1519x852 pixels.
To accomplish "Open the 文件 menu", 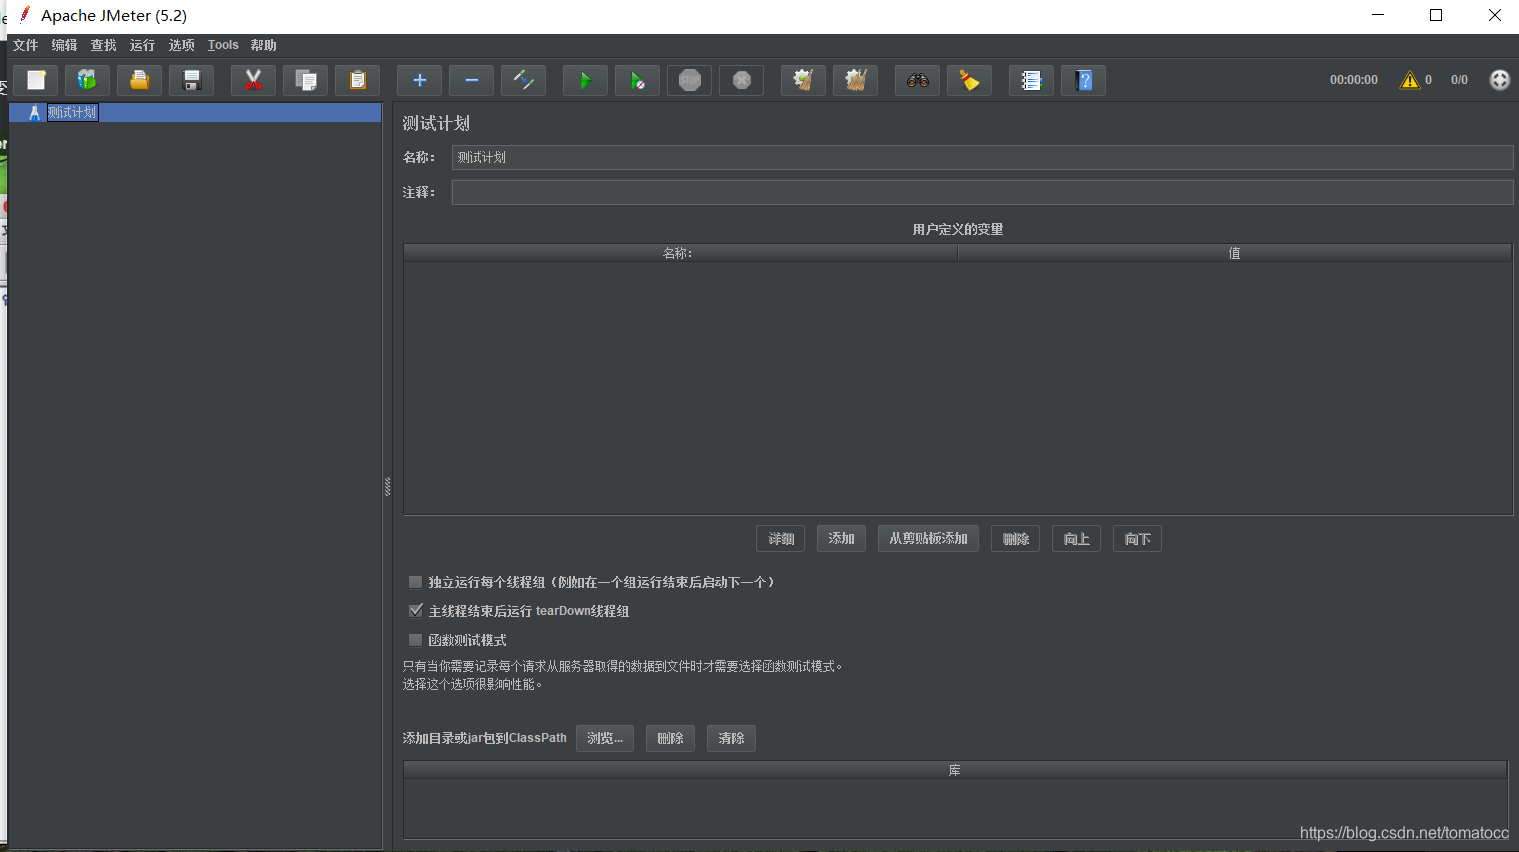I will pyautogui.click(x=26, y=45).
